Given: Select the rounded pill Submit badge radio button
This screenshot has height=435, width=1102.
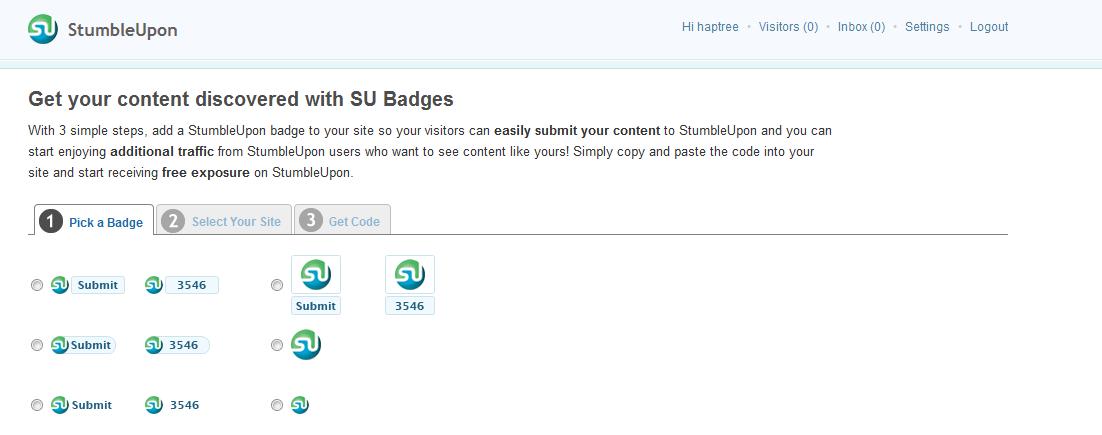Looking at the screenshot, I should click(37, 345).
